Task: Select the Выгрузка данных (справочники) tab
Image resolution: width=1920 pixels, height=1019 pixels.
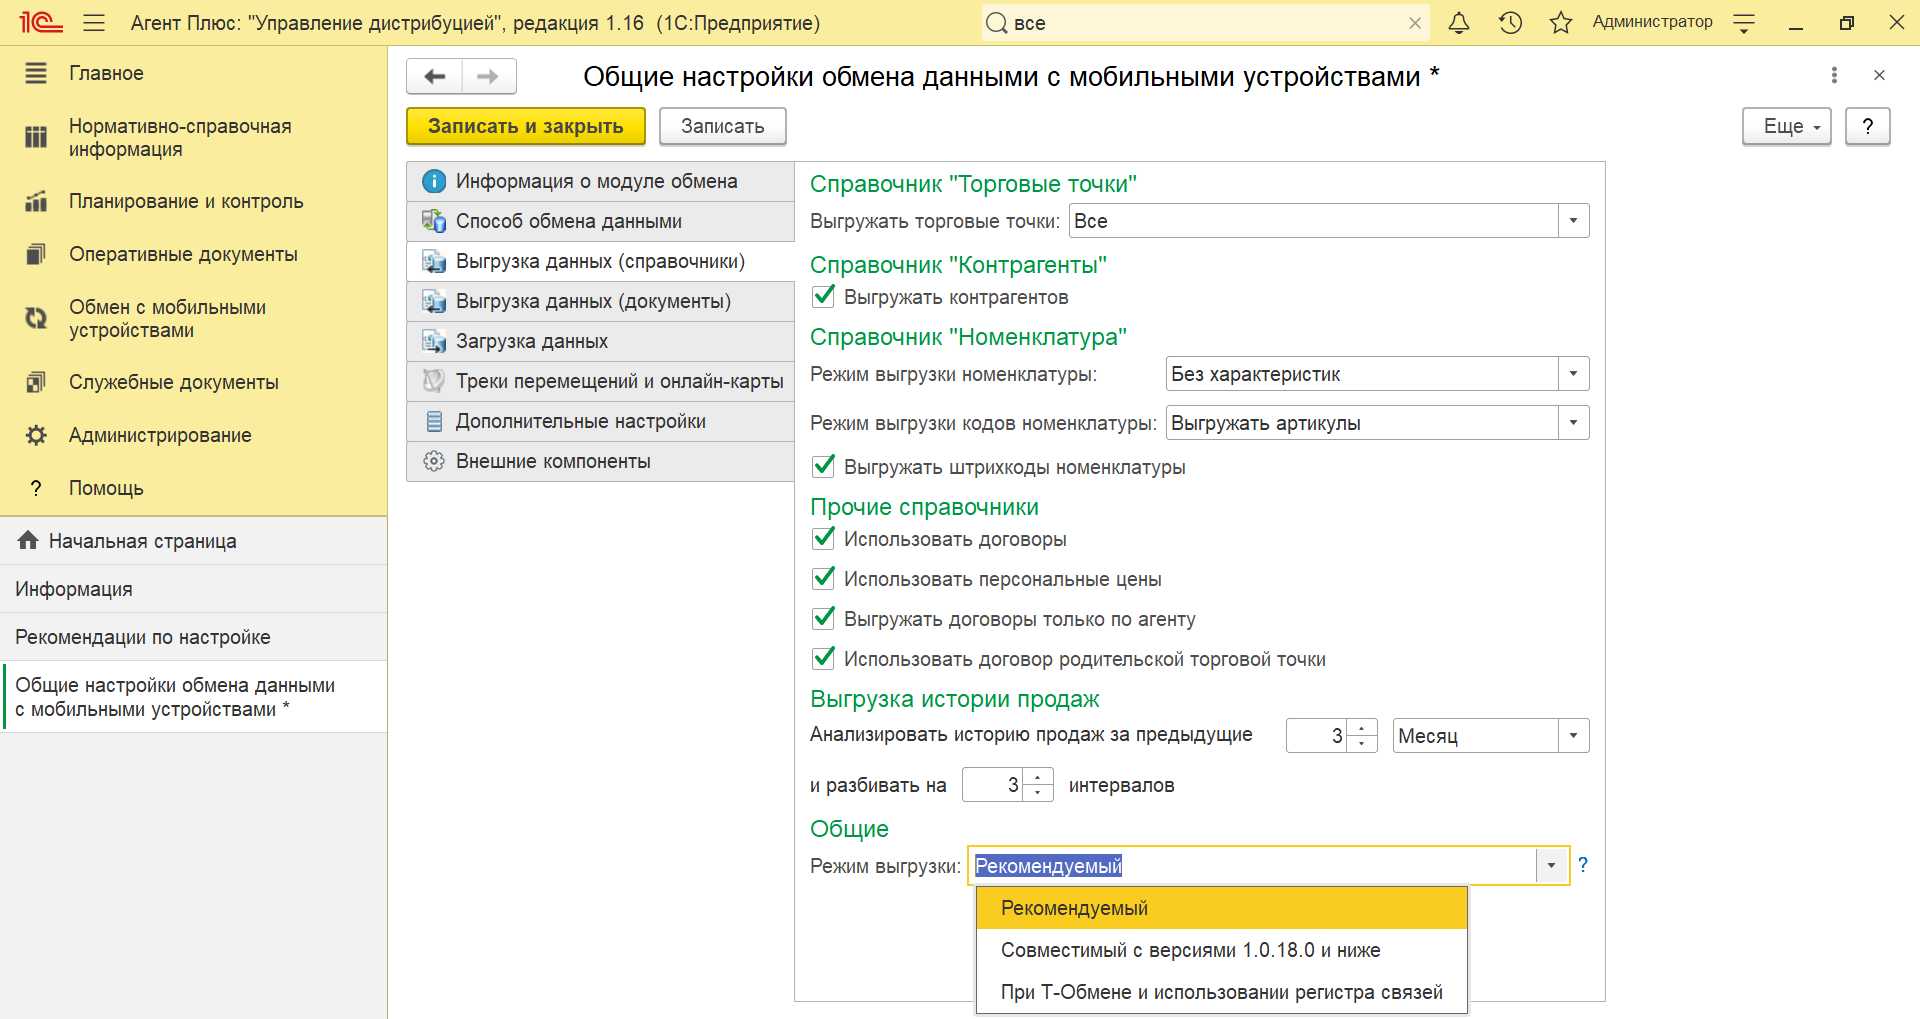Action: [x=600, y=261]
